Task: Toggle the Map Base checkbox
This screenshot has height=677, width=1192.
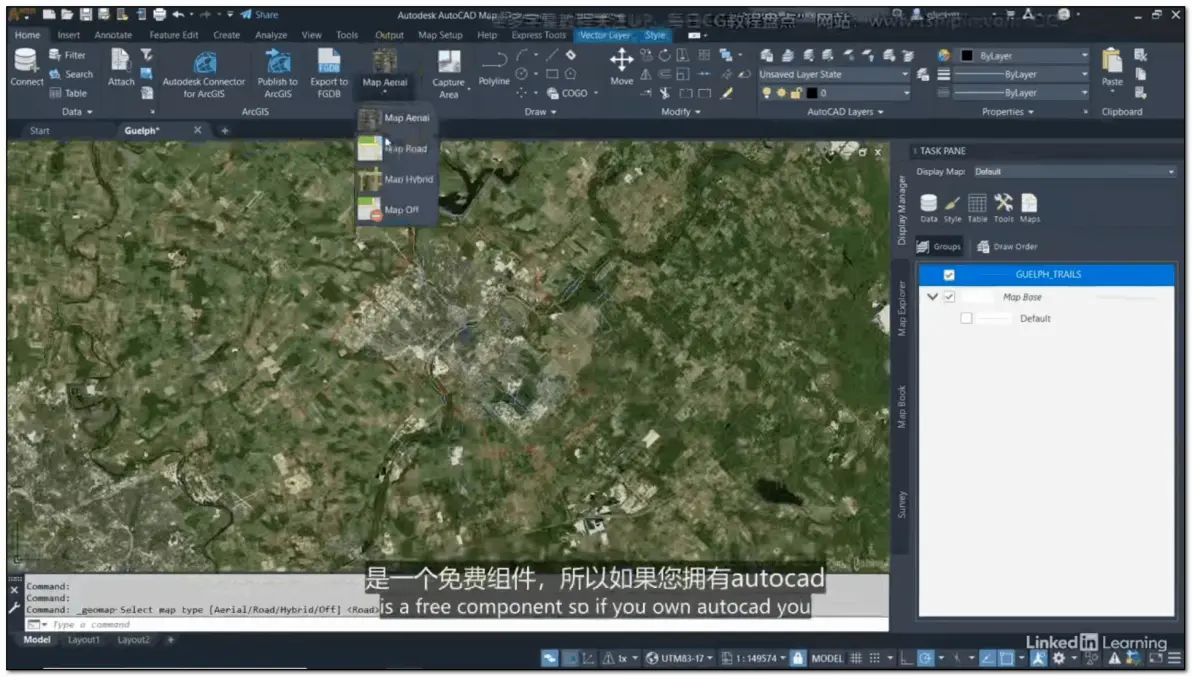Action: [949, 297]
